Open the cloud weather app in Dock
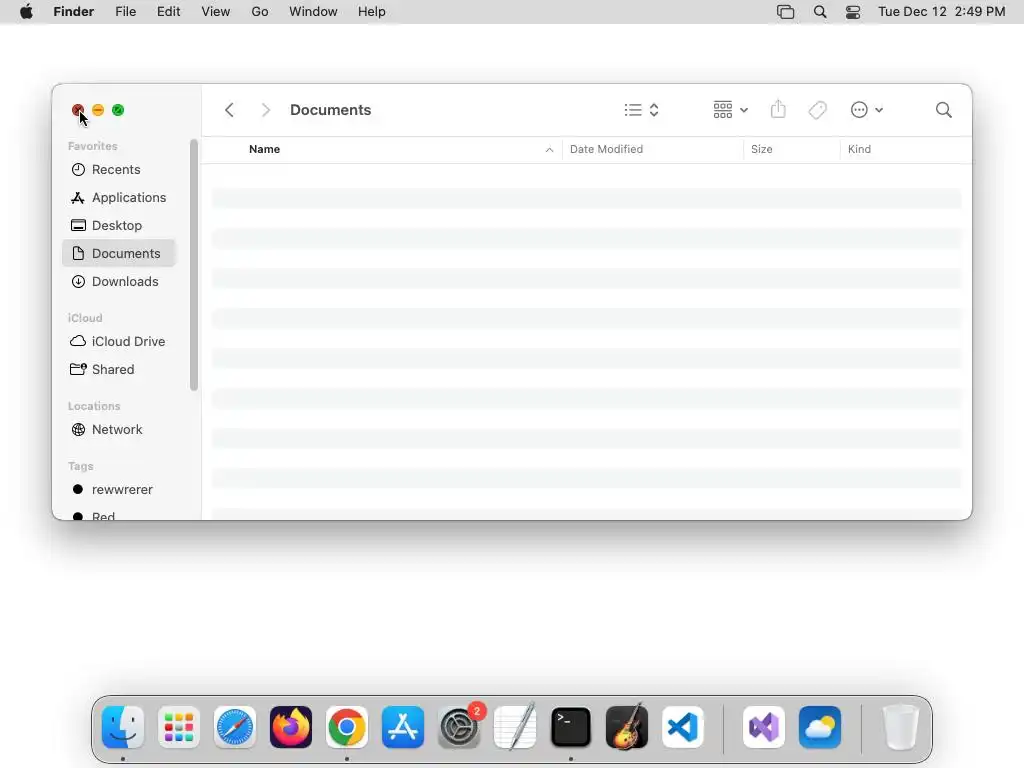1024x768 pixels. click(820, 727)
